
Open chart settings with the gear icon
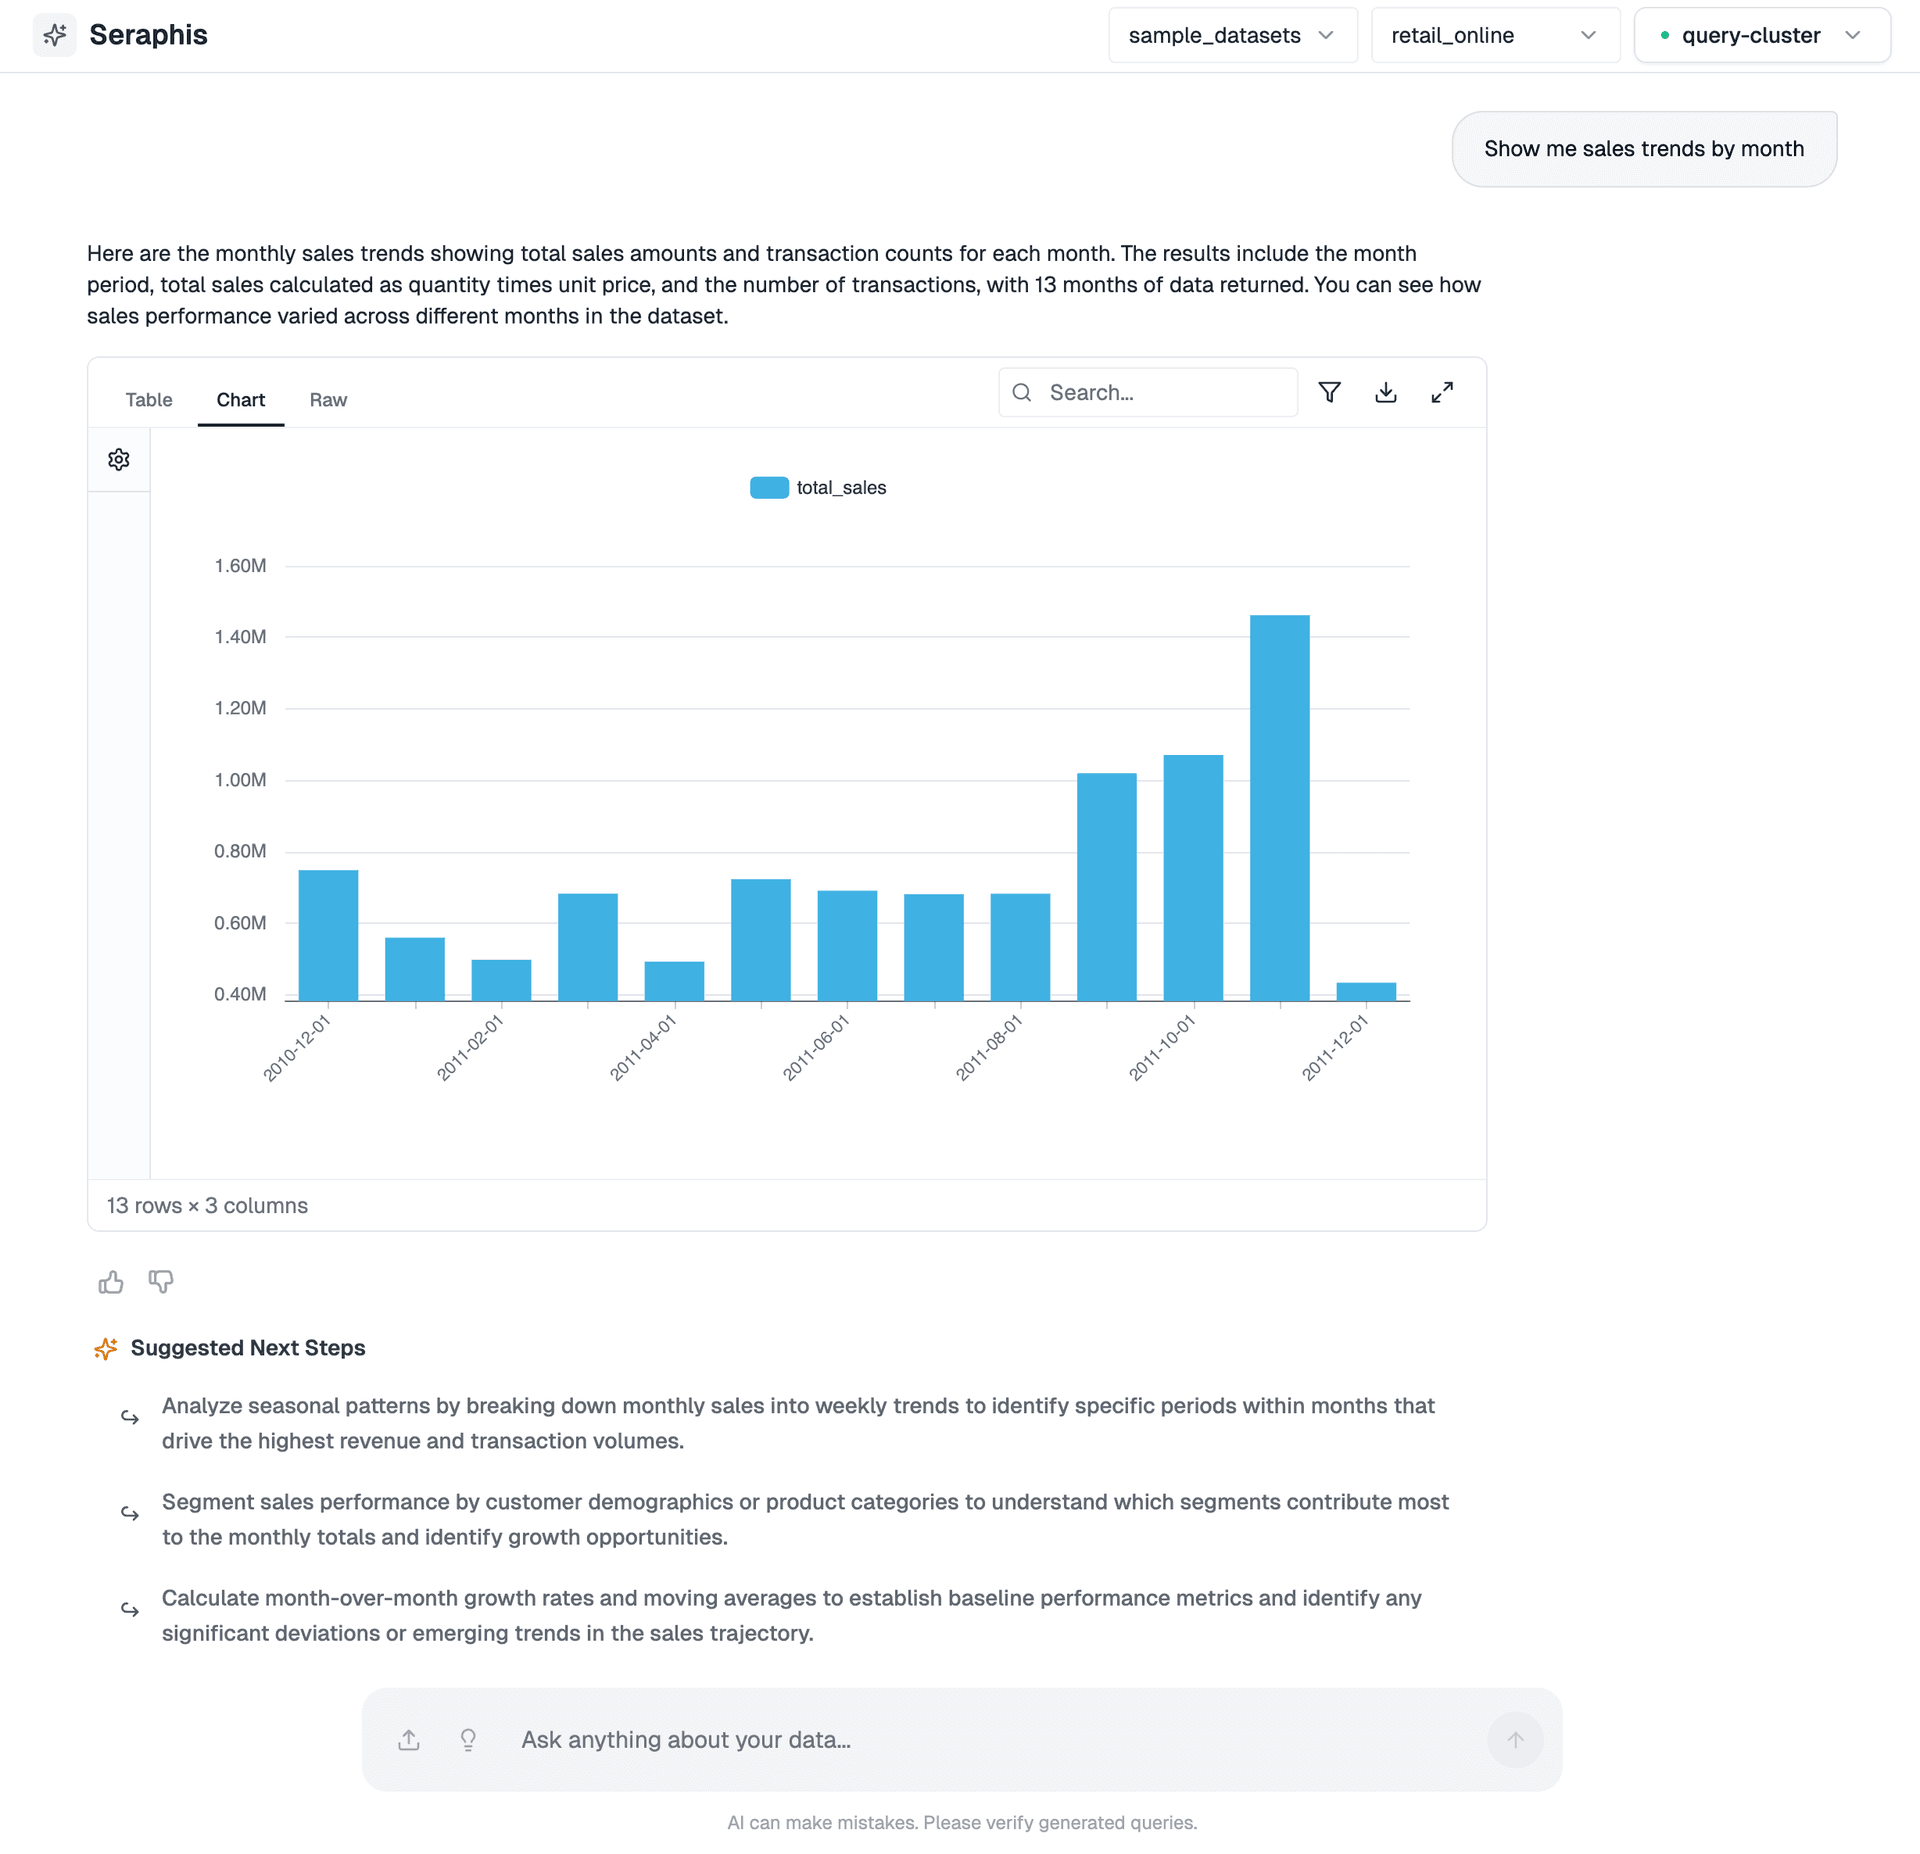[x=118, y=459]
